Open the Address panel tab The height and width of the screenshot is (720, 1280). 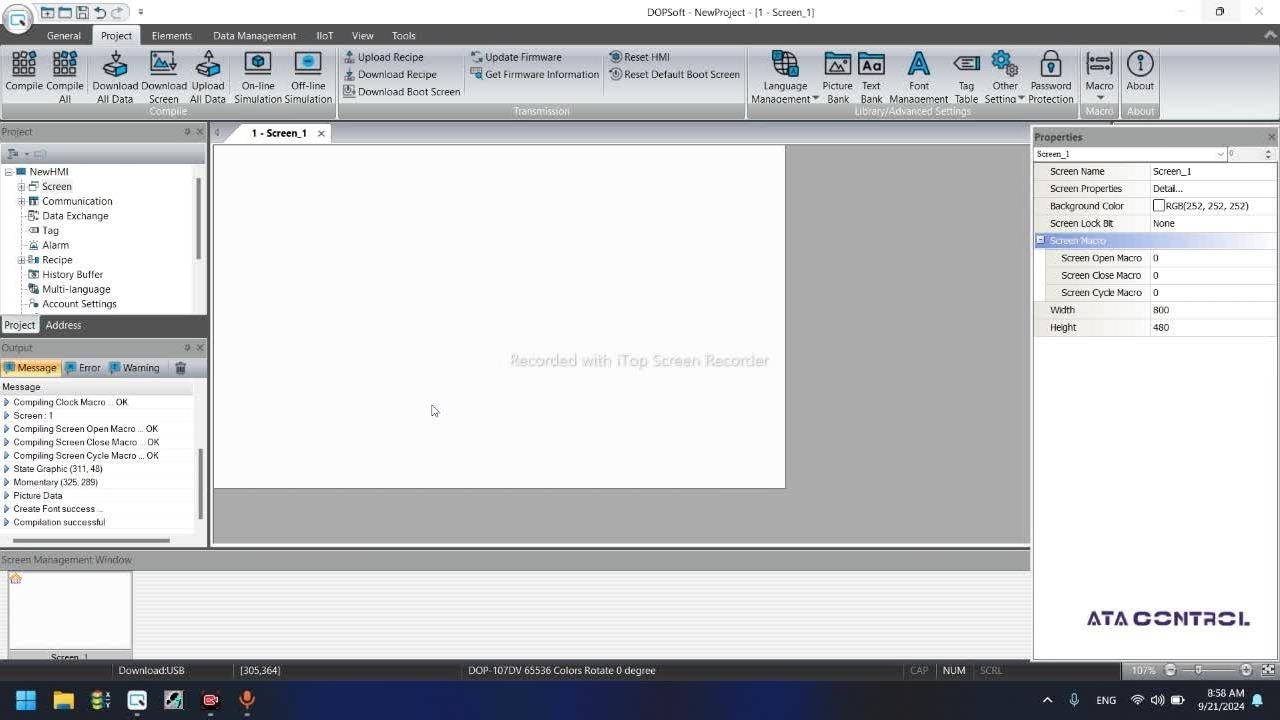(x=63, y=325)
